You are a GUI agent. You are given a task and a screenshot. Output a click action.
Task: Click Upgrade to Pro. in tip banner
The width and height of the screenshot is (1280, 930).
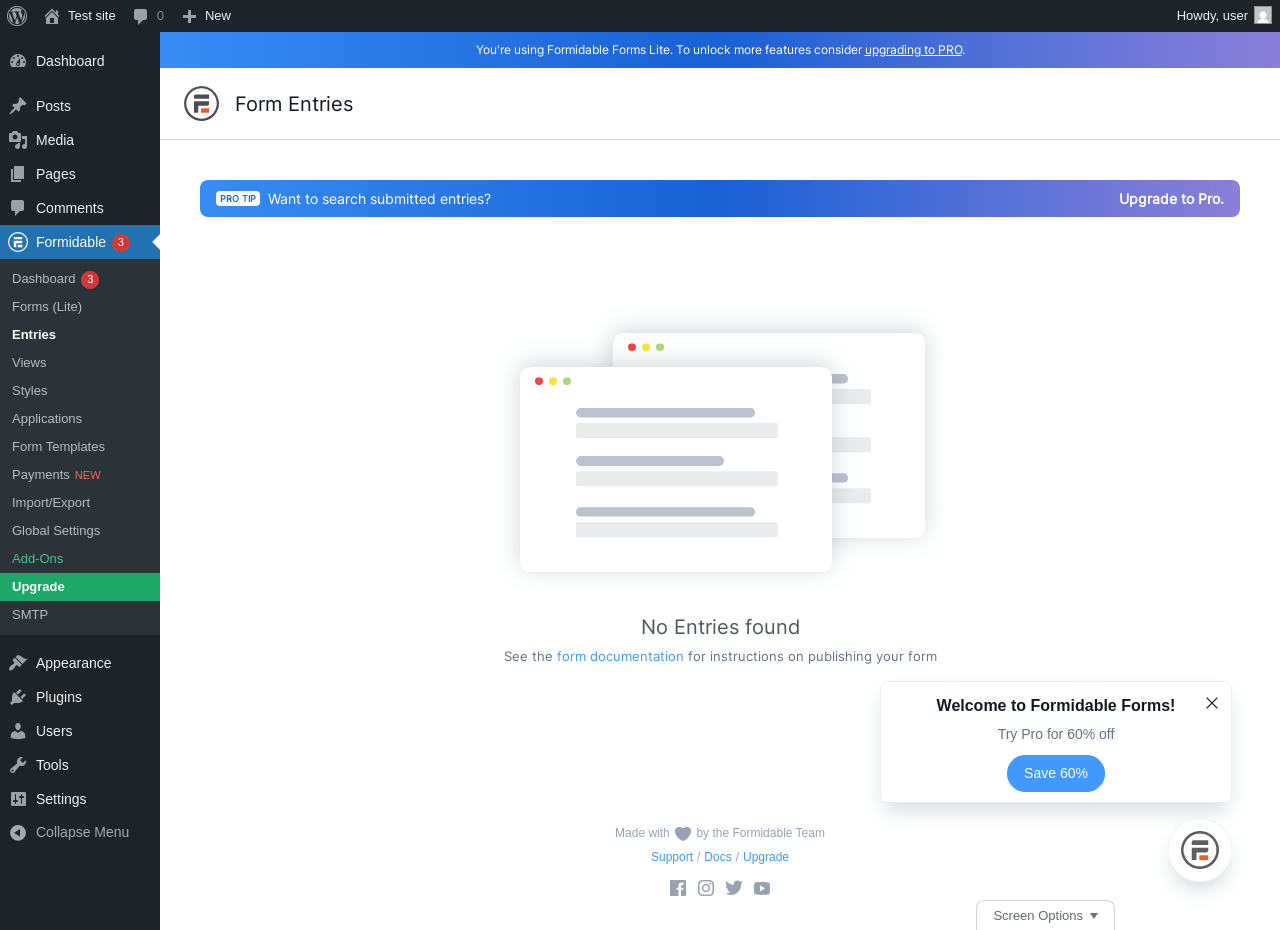[1171, 199]
